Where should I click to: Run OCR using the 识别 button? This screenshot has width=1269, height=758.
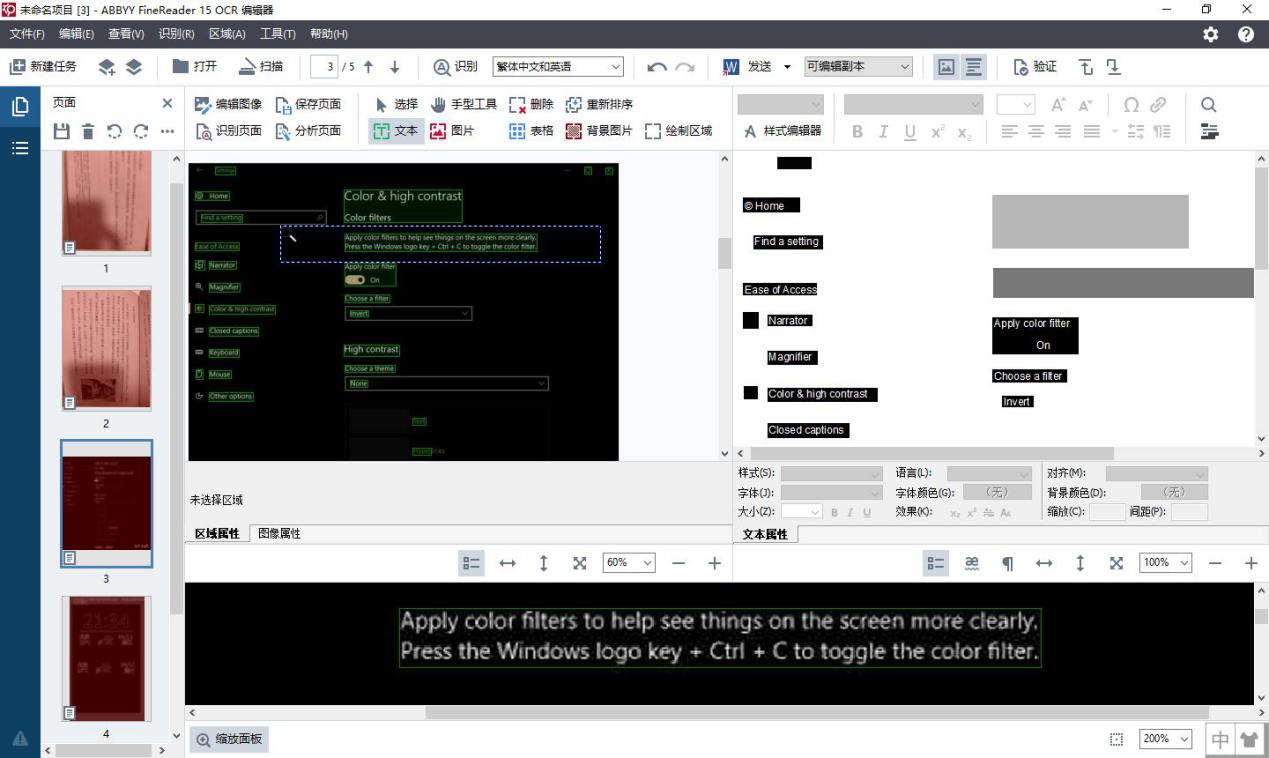click(x=455, y=66)
